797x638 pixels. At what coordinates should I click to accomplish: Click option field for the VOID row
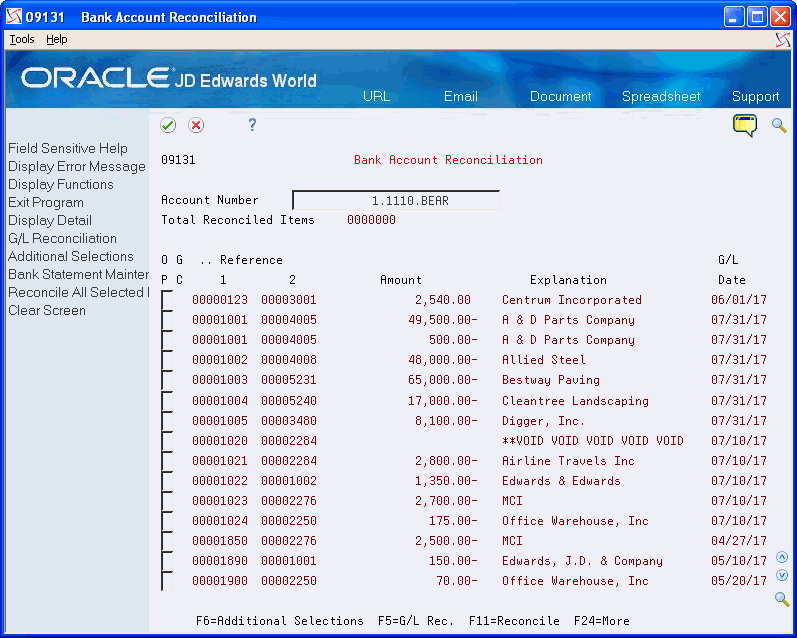click(x=167, y=441)
